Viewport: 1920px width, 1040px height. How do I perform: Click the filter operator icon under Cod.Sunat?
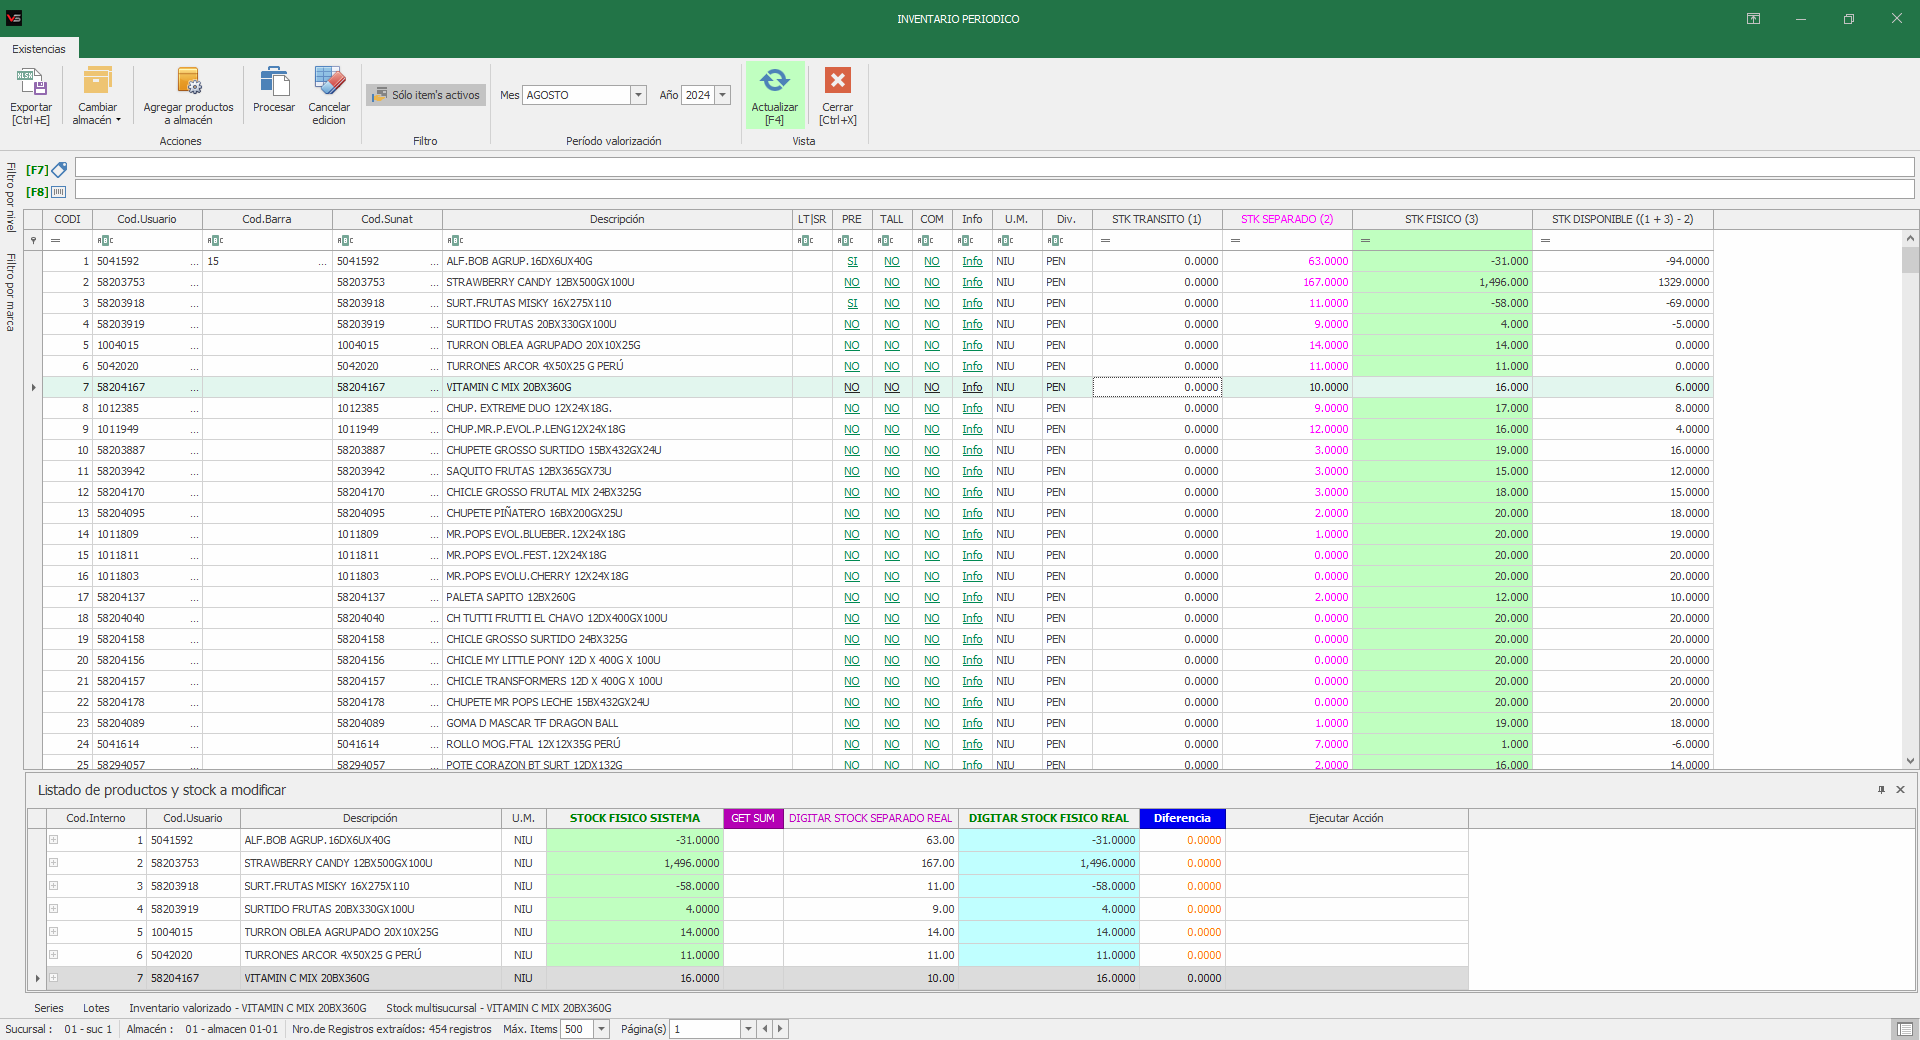[345, 240]
